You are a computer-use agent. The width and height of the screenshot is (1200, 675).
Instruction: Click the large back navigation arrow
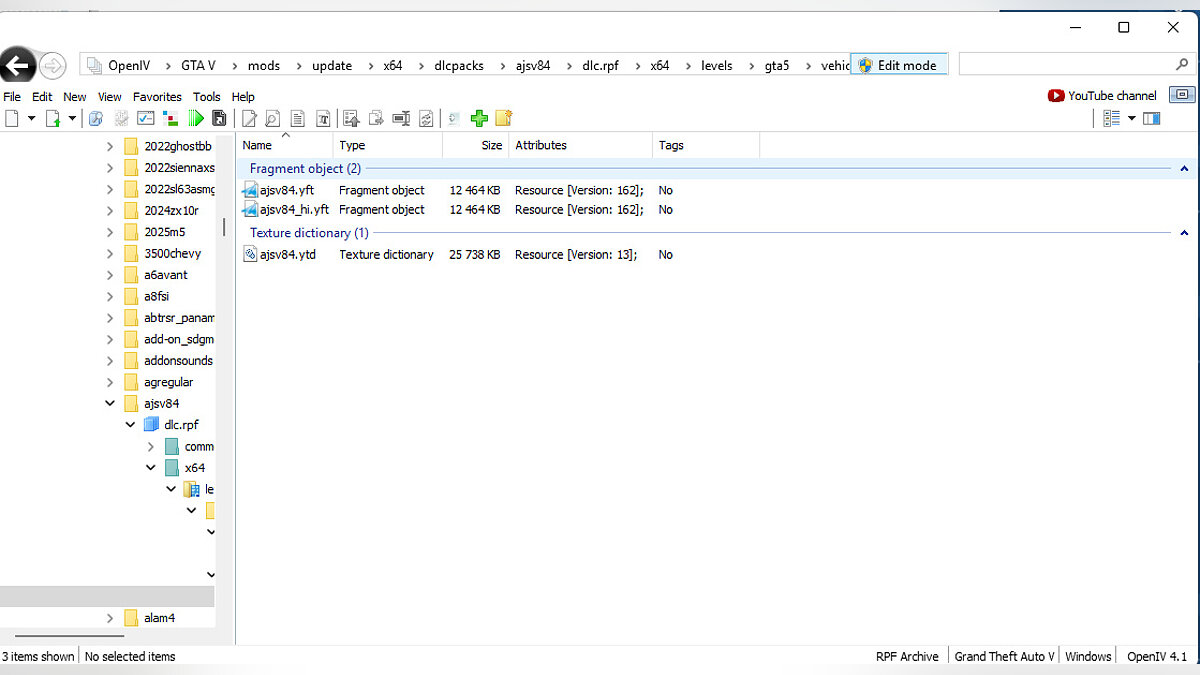17,66
